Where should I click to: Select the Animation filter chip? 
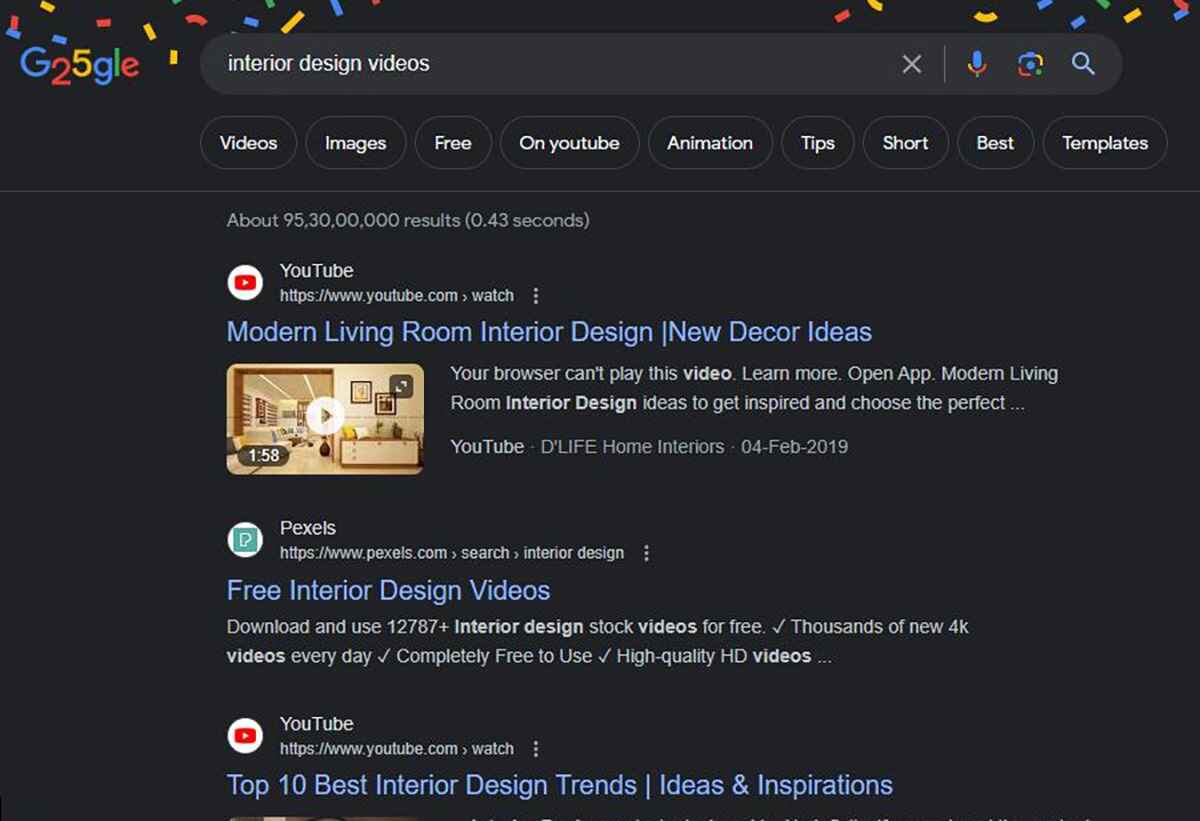(x=710, y=143)
